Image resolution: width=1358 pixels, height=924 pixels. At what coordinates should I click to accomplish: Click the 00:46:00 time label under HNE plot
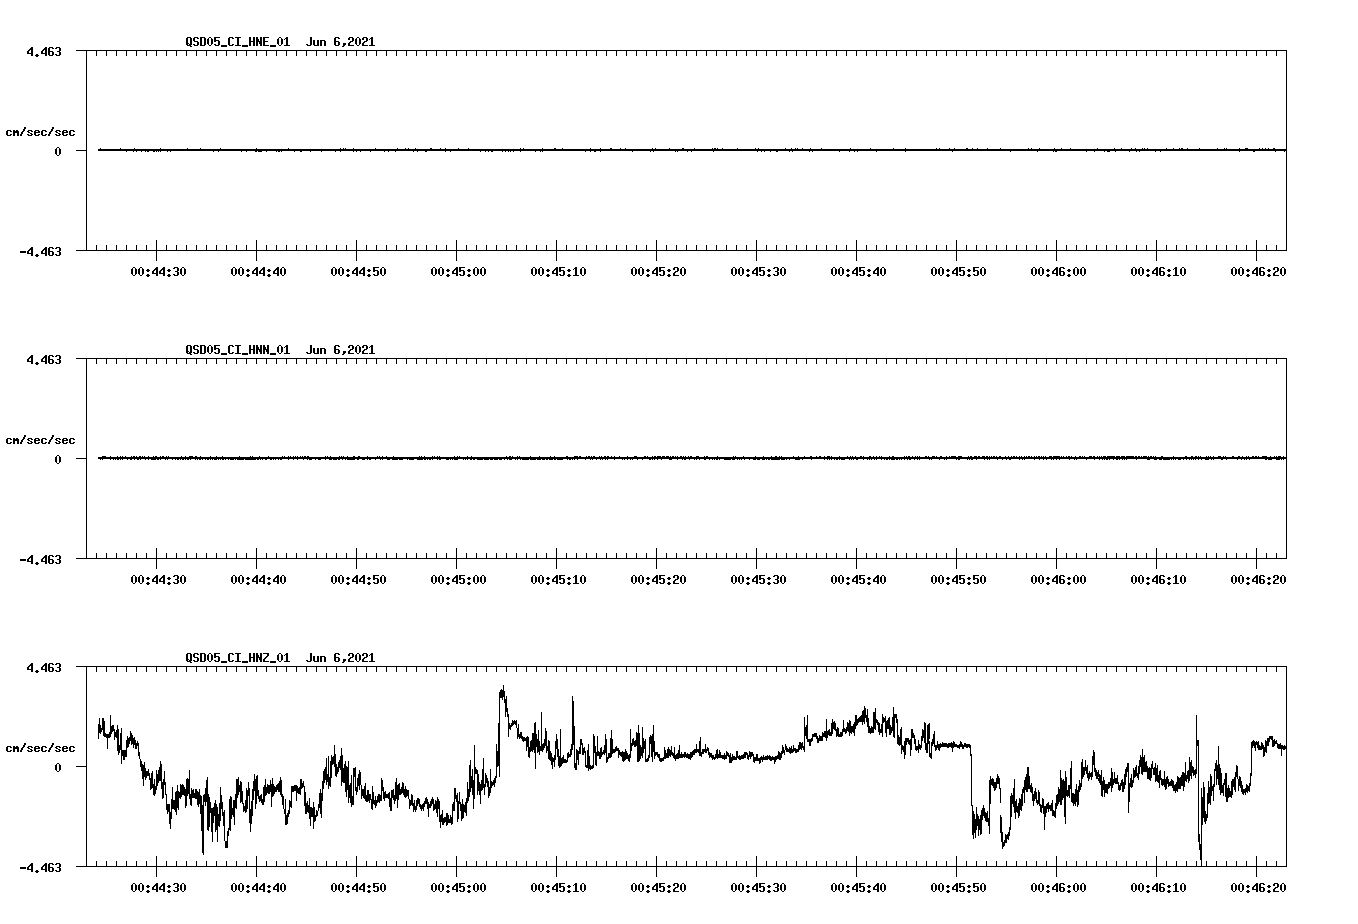[1058, 272]
